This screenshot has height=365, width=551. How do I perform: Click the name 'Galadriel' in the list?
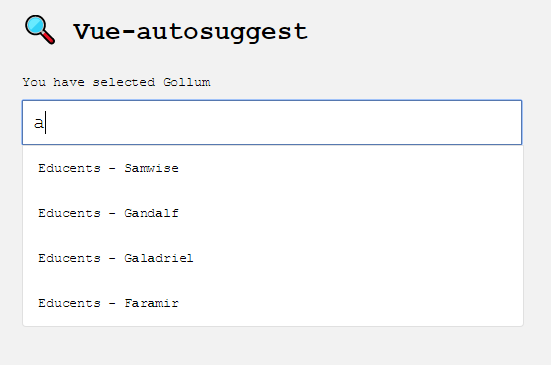coord(159,258)
